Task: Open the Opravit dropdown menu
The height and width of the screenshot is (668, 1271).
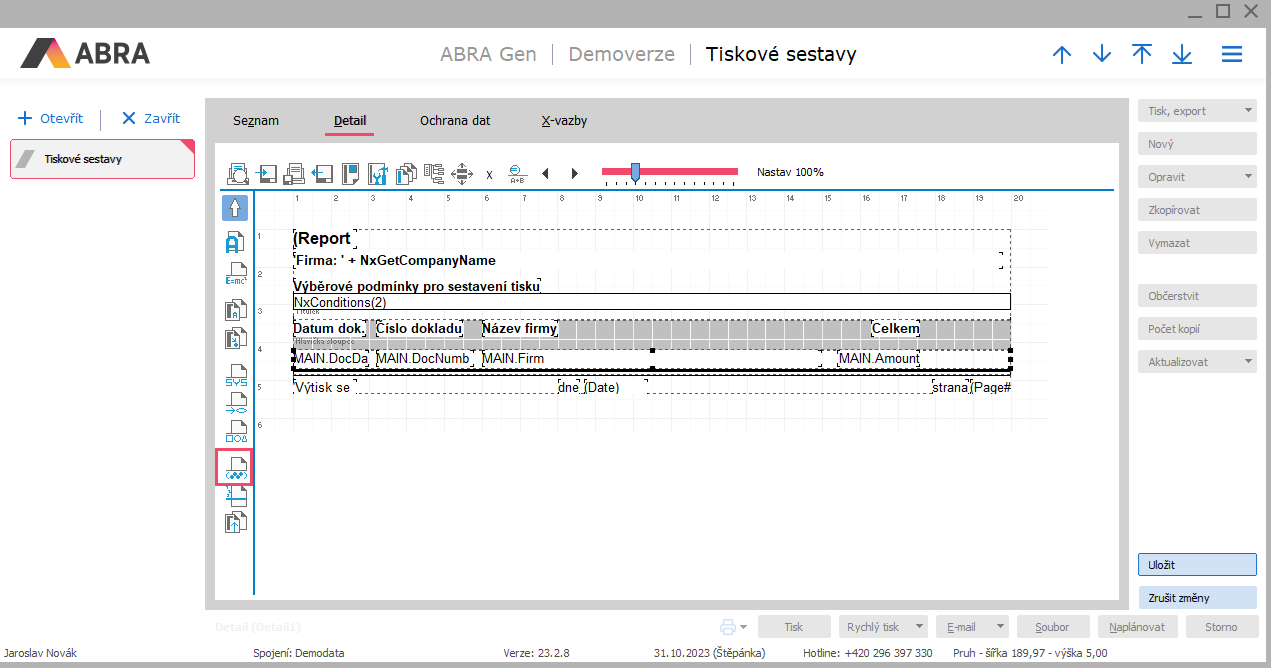Action: pos(1196,177)
